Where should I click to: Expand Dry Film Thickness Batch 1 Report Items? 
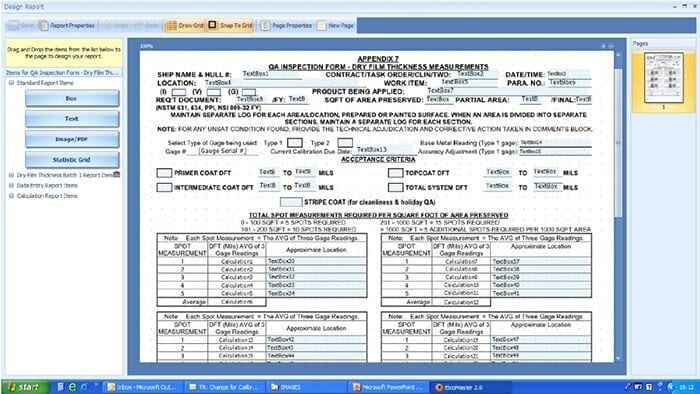(12, 175)
